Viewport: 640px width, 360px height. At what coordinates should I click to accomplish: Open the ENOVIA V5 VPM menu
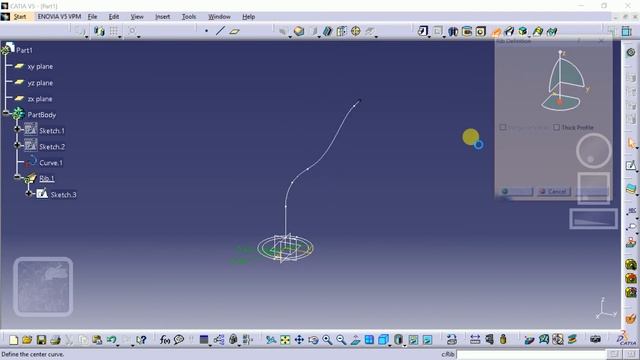59,17
